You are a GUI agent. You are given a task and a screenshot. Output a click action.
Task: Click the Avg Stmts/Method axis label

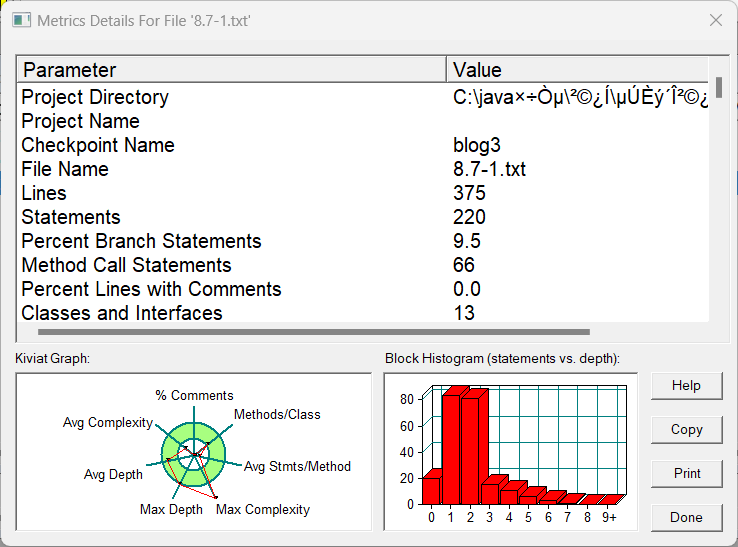[x=297, y=467]
